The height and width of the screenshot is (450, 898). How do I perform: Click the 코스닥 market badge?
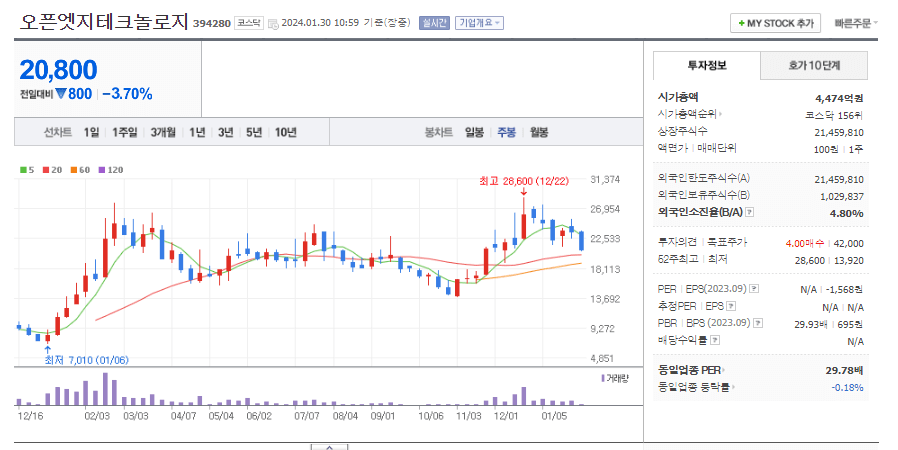[249, 23]
